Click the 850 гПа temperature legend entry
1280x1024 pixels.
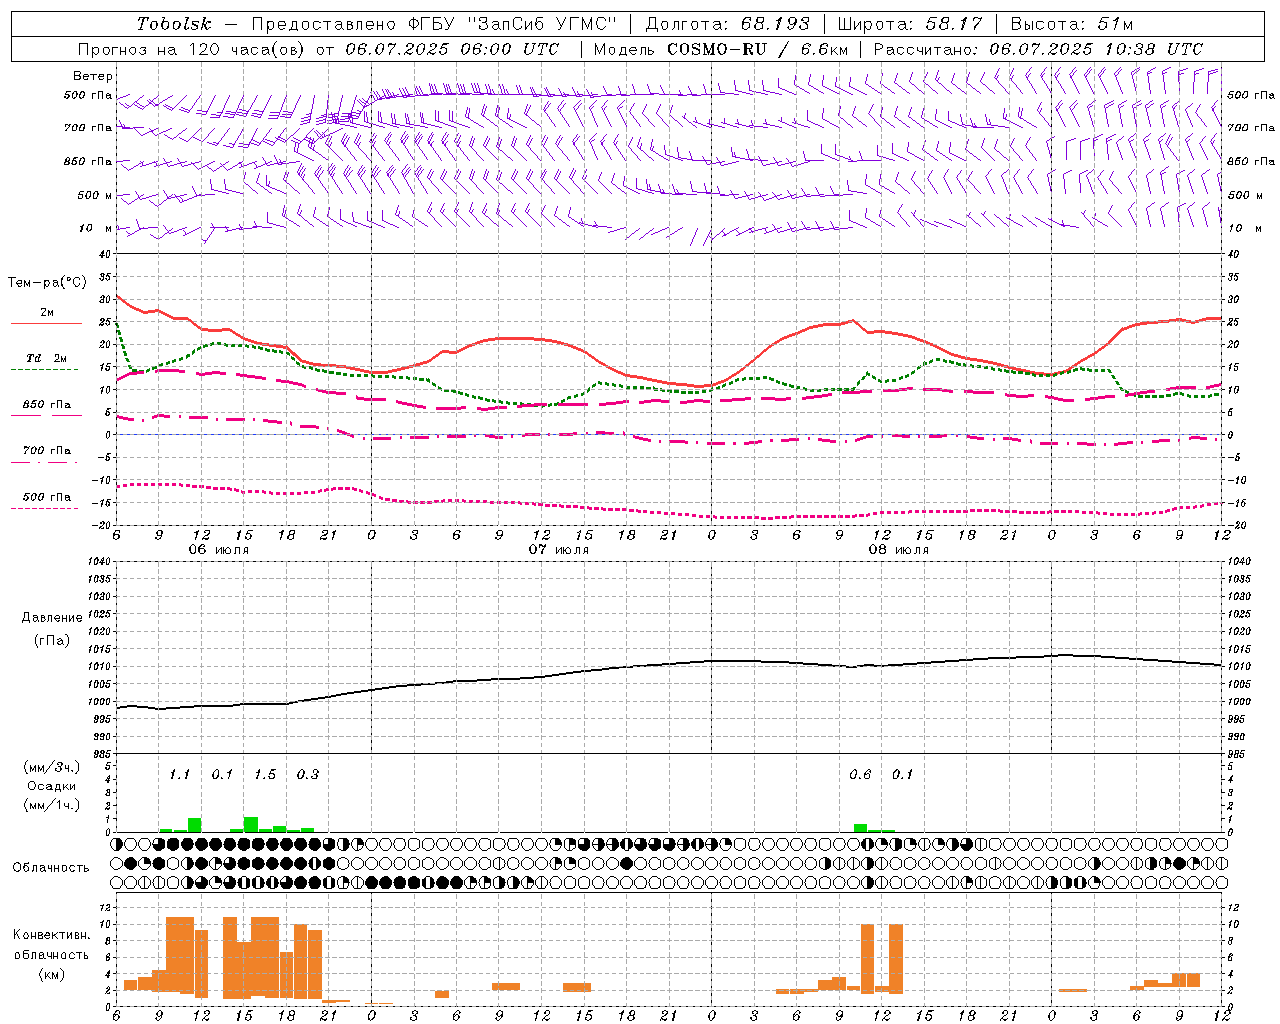click(47, 405)
